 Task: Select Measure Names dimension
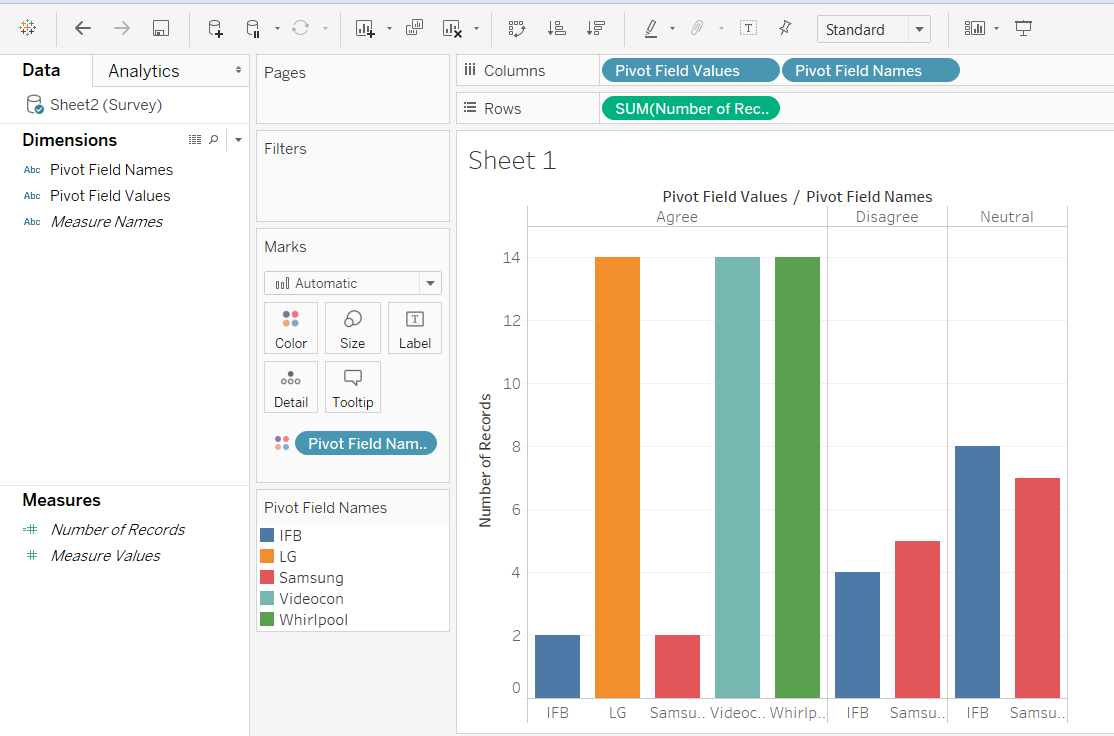click(107, 222)
